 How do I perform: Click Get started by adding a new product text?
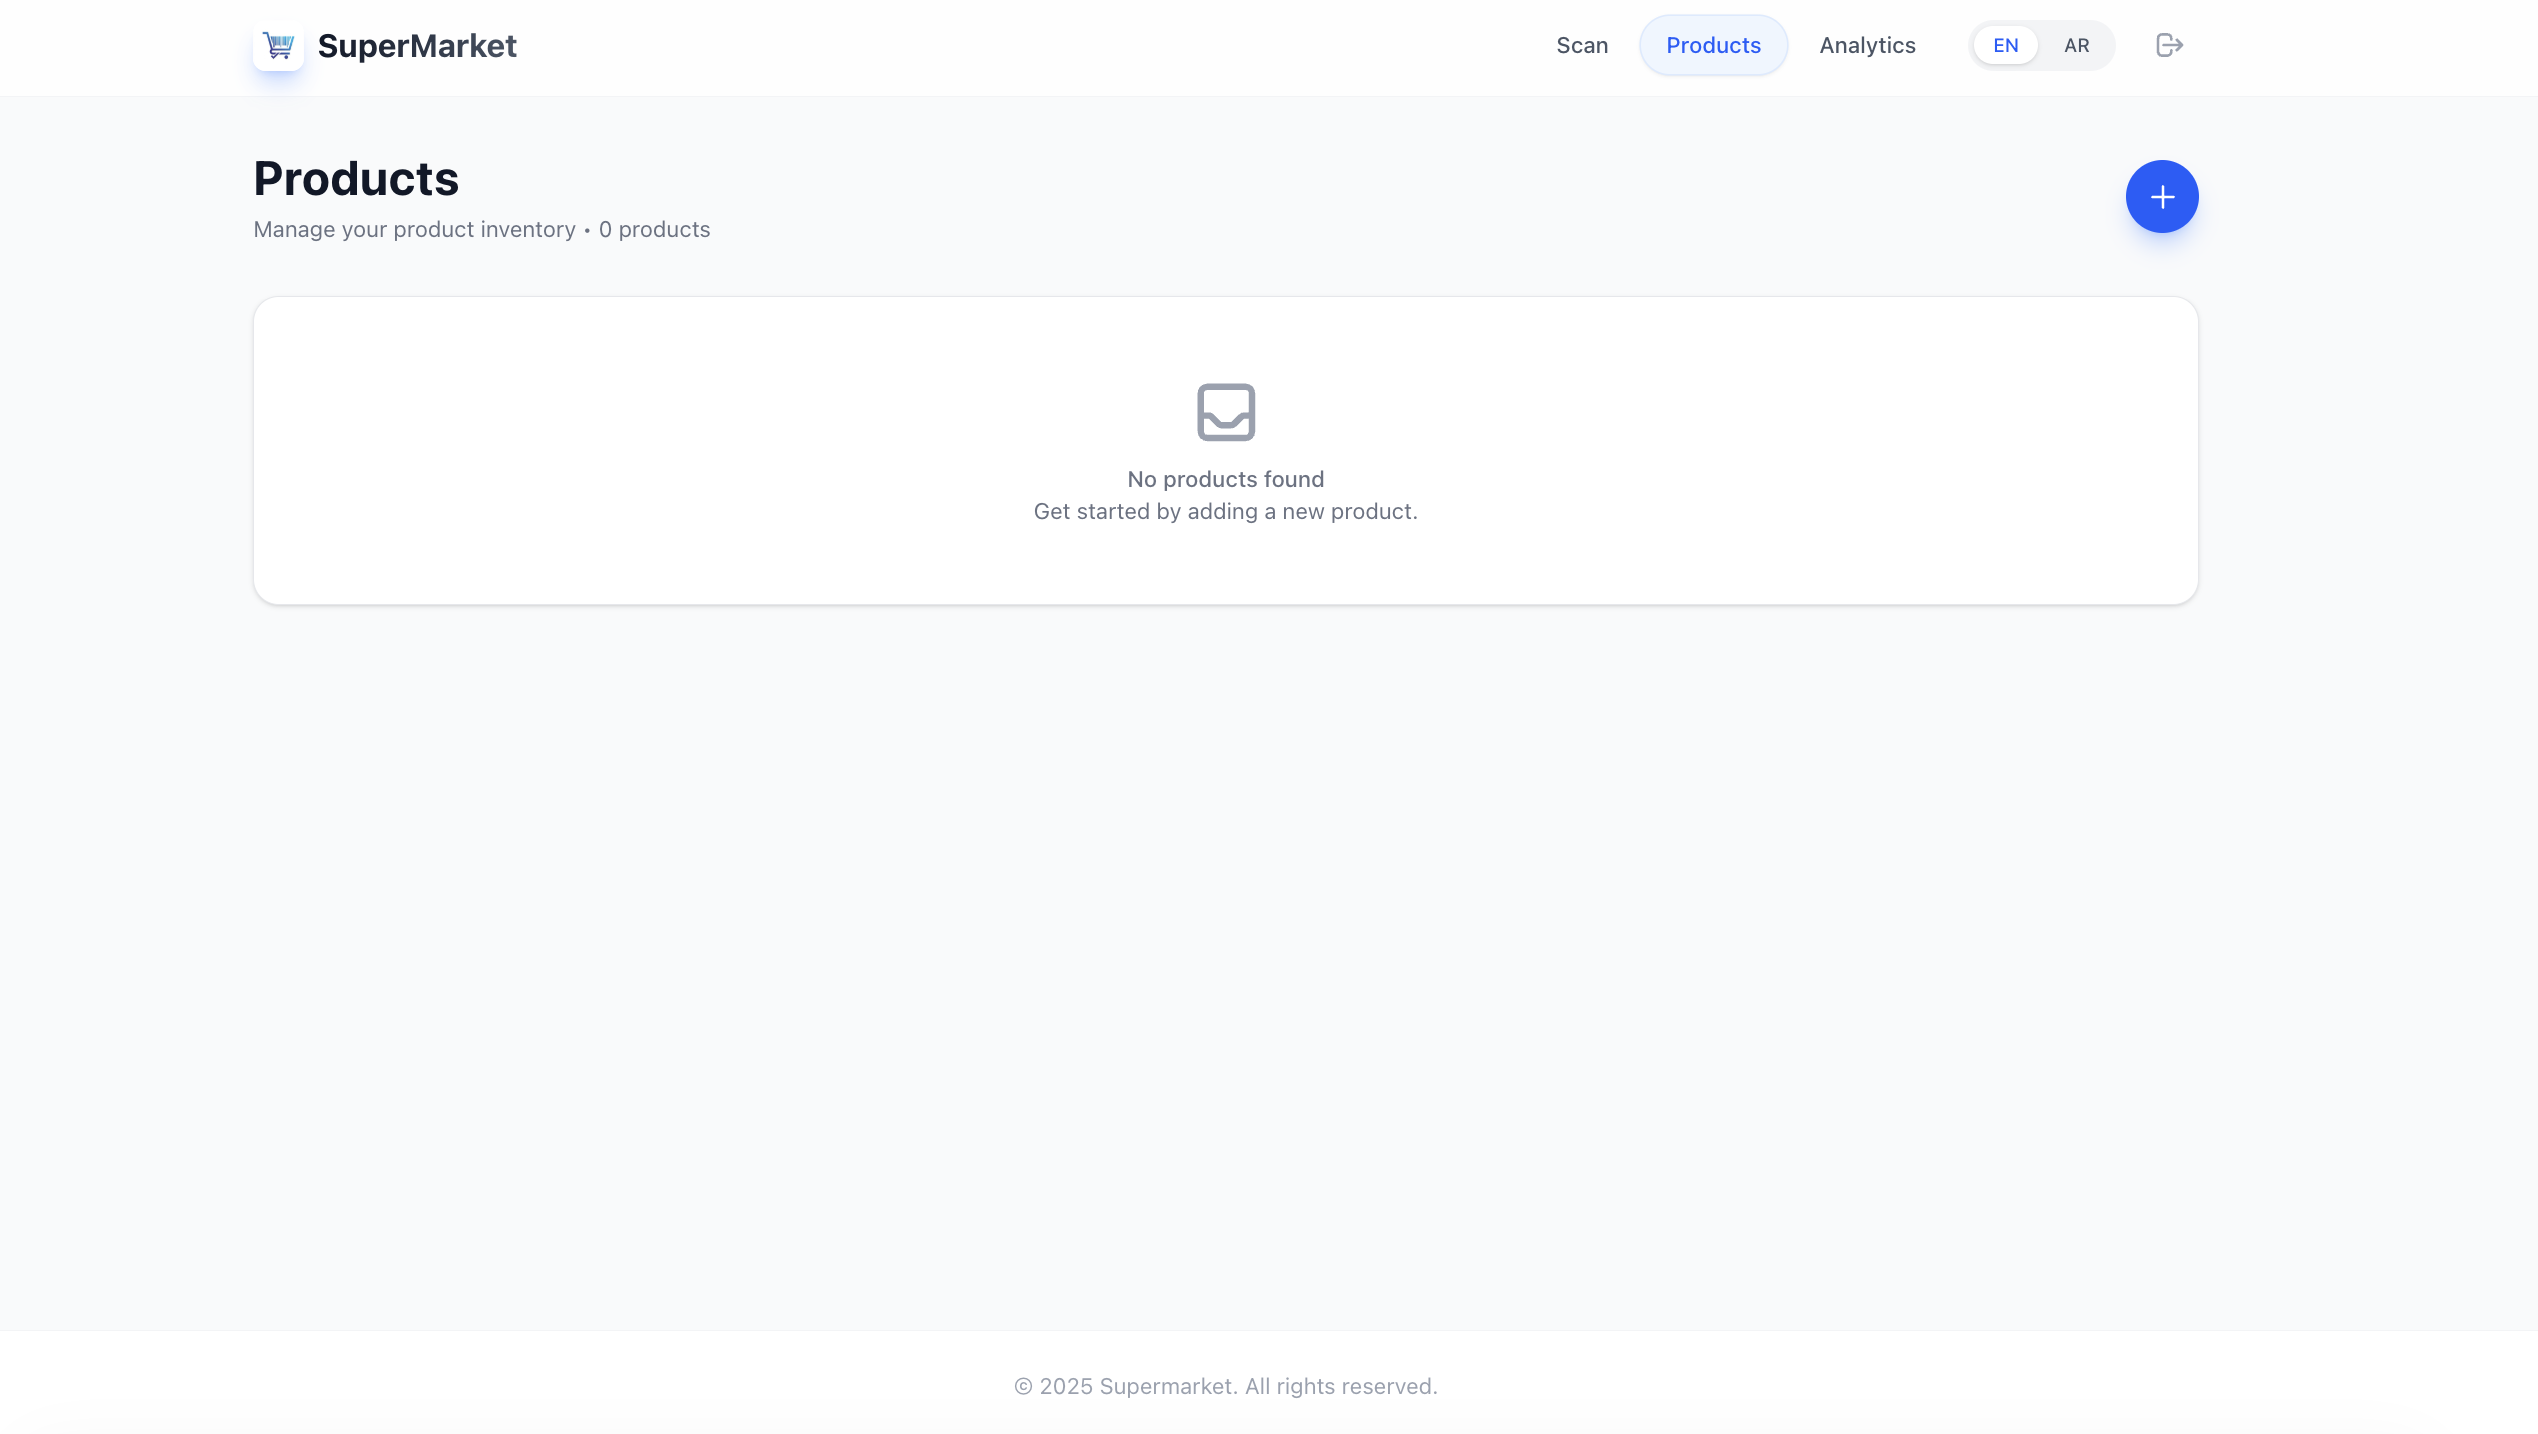click(1225, 511)
